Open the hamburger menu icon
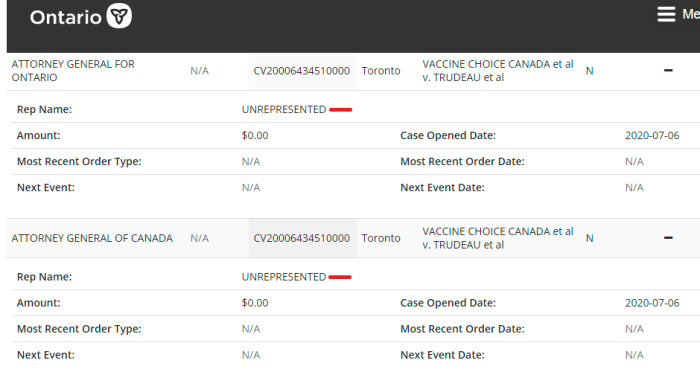This screenshot has height=372, width=700. 666,14
